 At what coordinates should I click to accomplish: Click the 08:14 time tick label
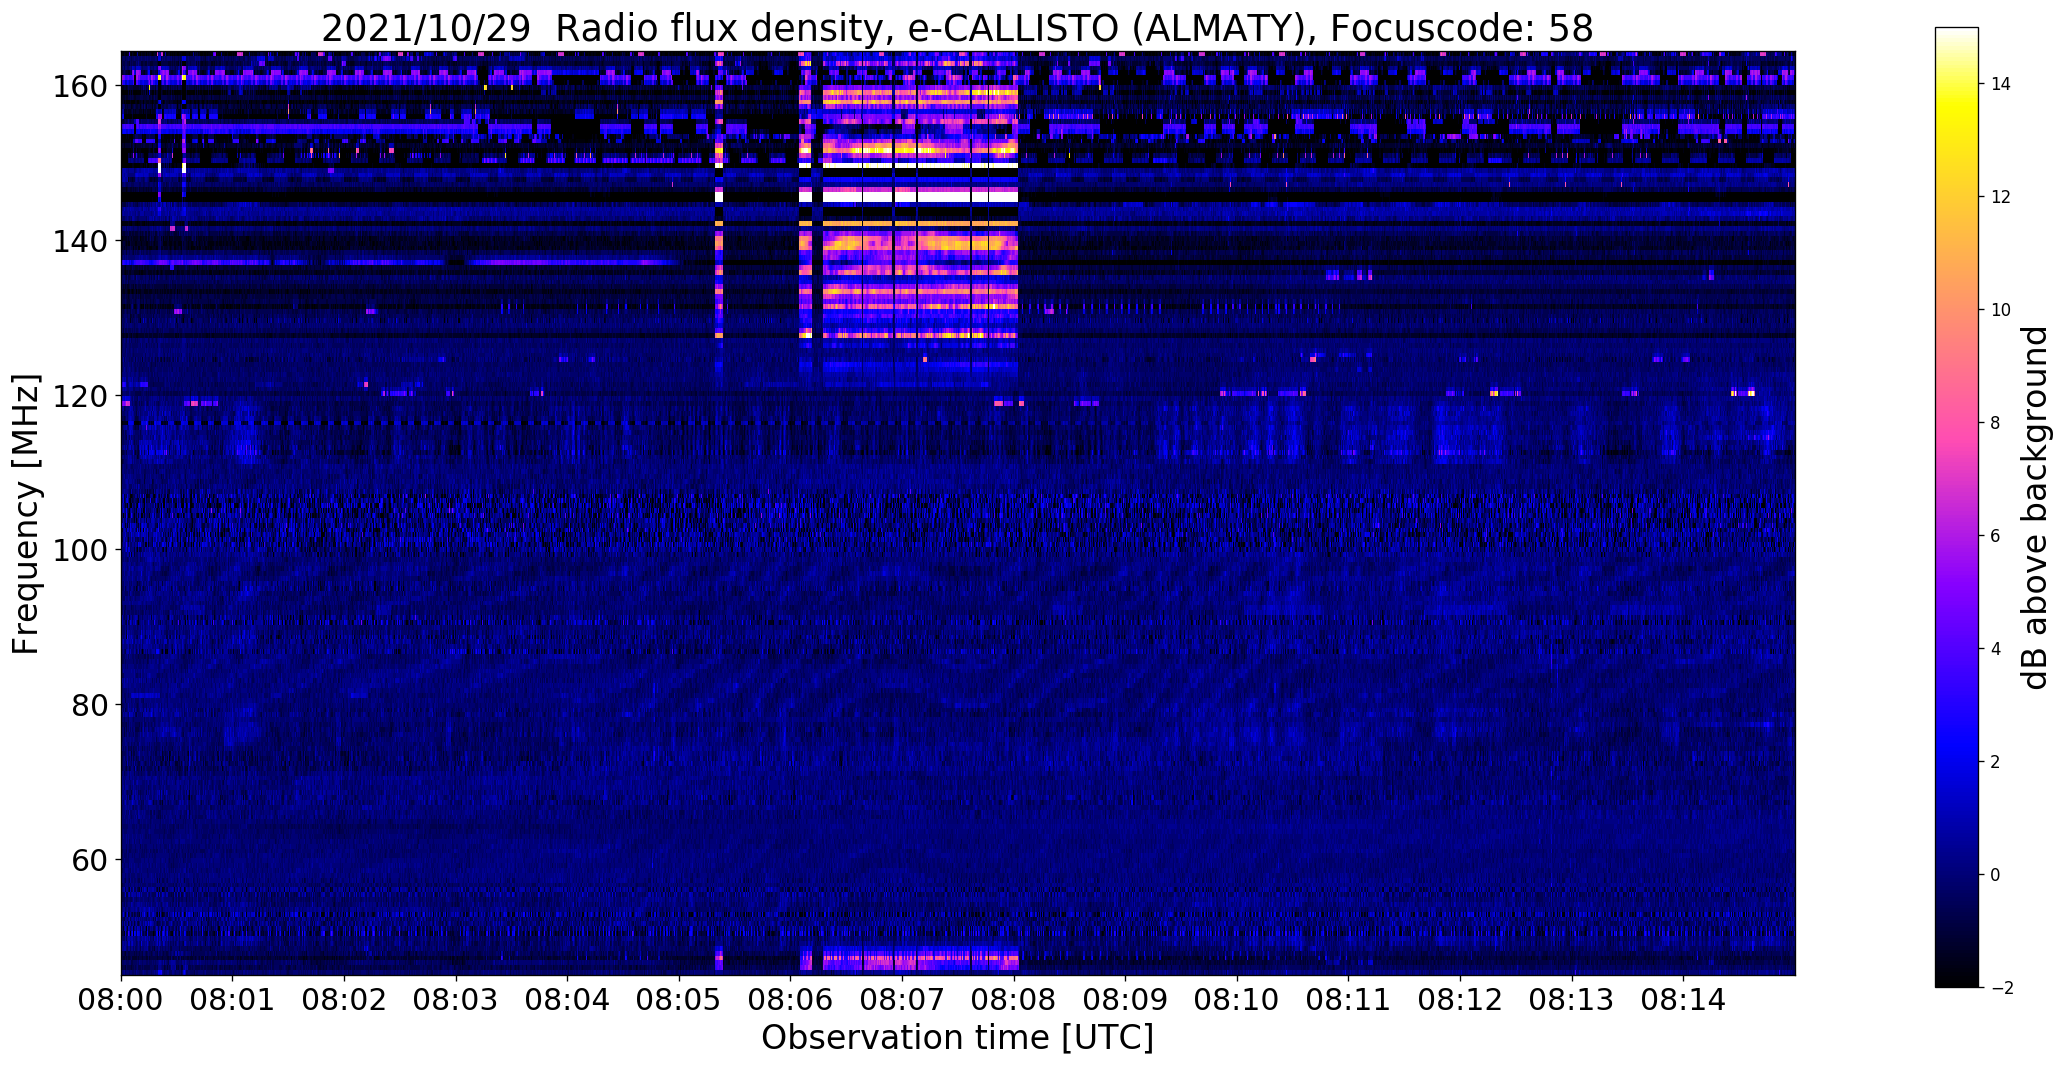point(1683,1001)
